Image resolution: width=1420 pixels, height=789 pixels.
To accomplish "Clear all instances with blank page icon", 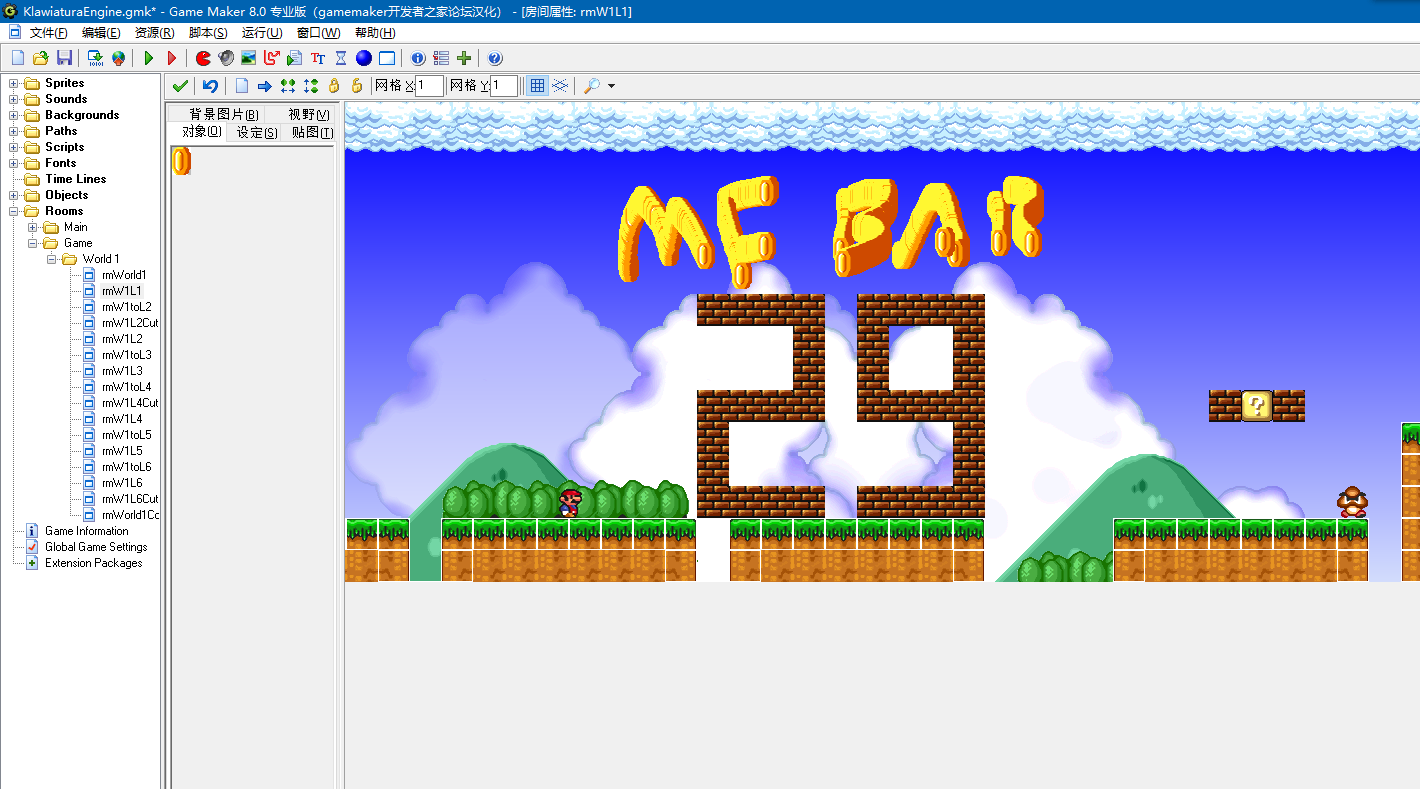I will click(x=241, y=86).
